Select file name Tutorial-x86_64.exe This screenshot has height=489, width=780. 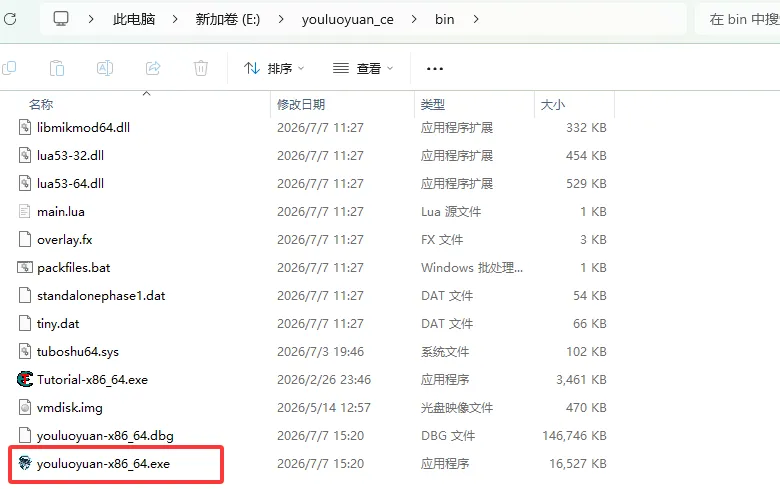93,380
